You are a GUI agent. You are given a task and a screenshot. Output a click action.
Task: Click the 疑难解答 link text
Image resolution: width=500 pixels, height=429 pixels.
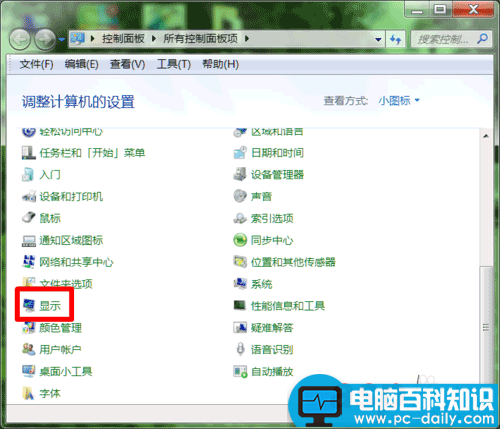coord(272,328)
